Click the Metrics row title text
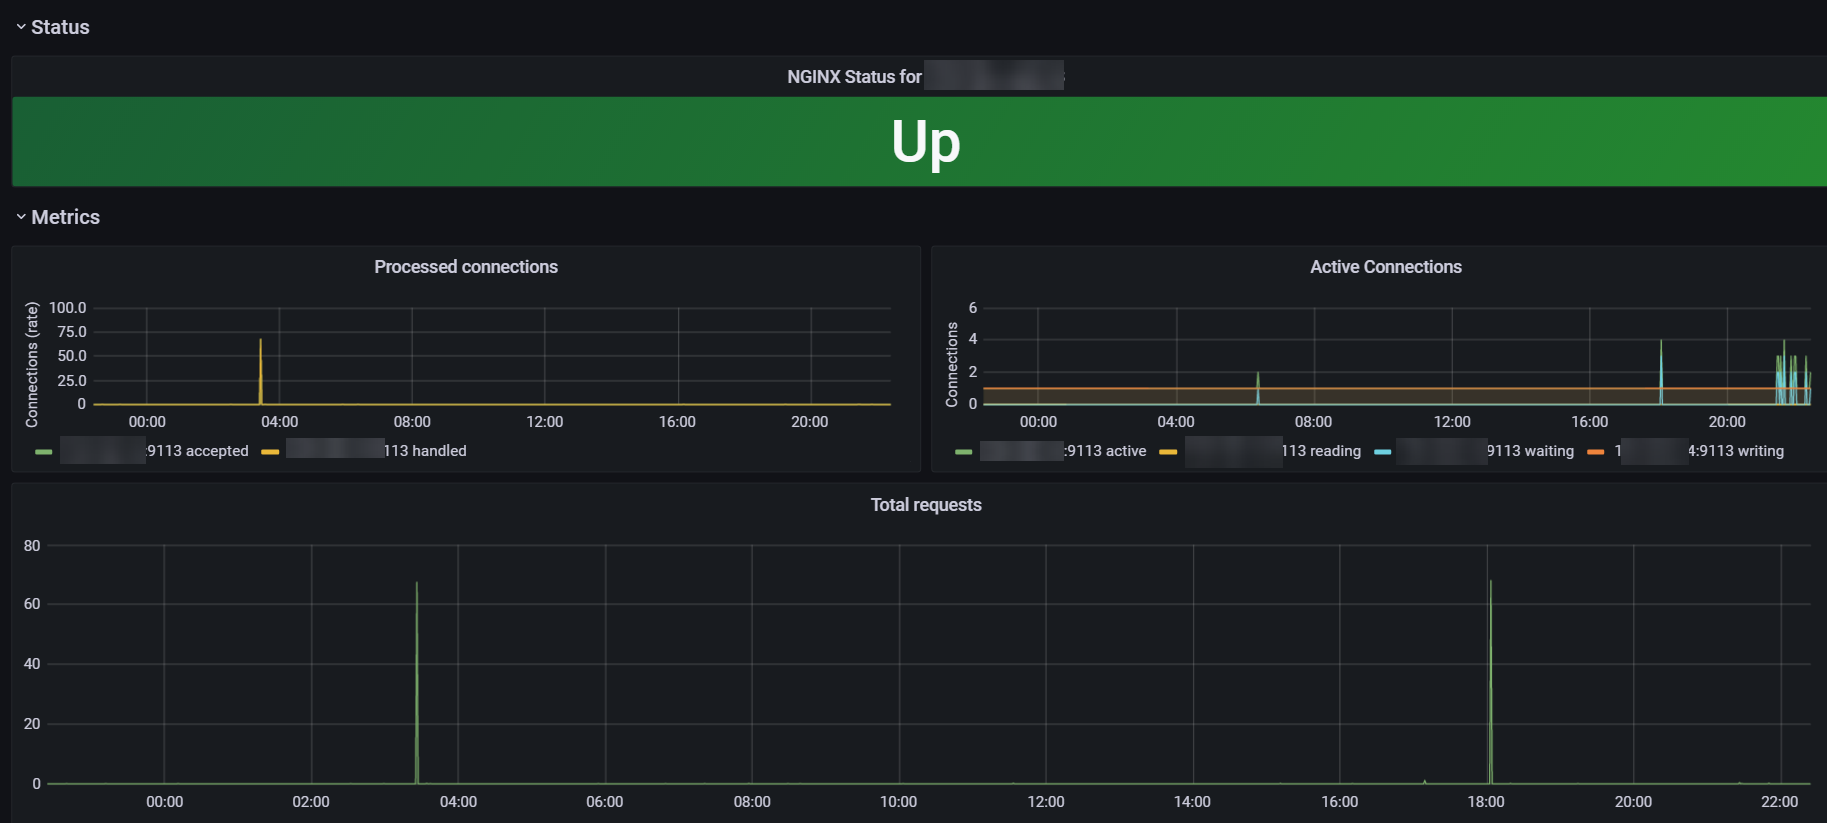The height and width of the screenshot is (823, 1827). [65, 217]
